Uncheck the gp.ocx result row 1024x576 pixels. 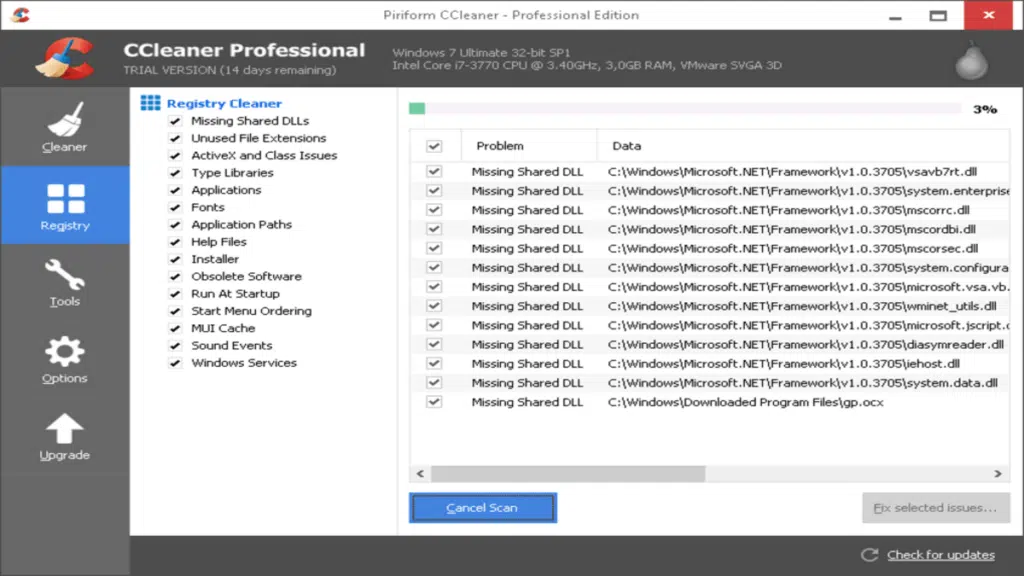(434, 401)
